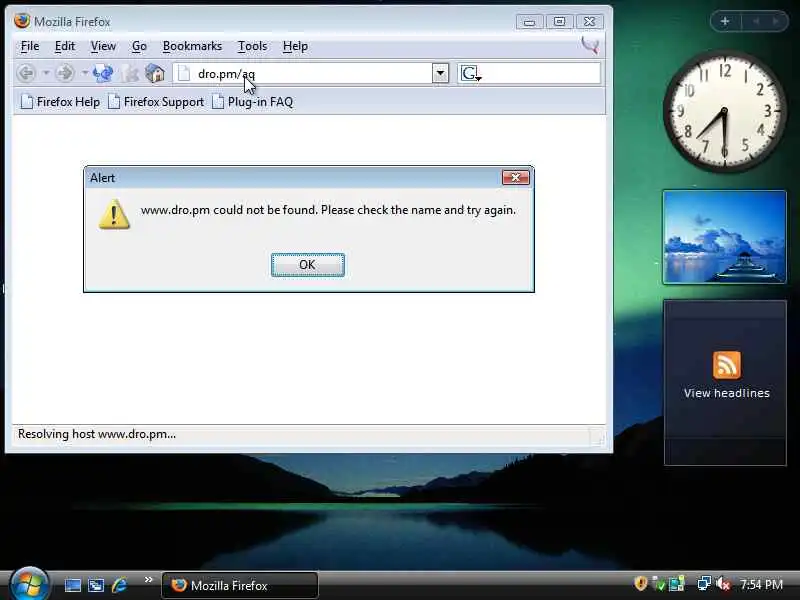The width and height of the screenshot is (800, 600).
Task: Go to the Home page icon
Action: (x=155, y=73)
